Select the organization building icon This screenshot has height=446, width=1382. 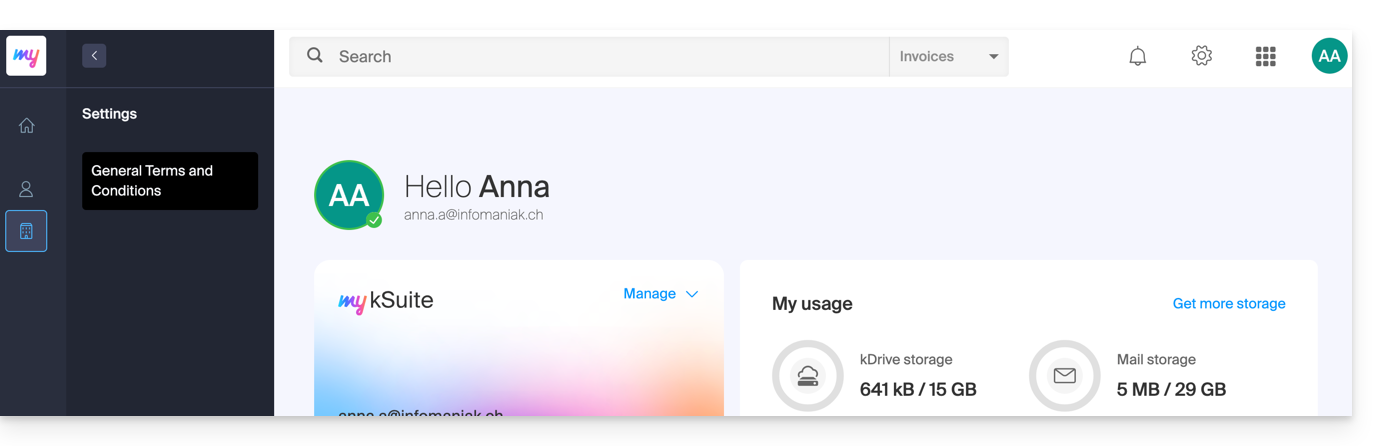[26, 231]
